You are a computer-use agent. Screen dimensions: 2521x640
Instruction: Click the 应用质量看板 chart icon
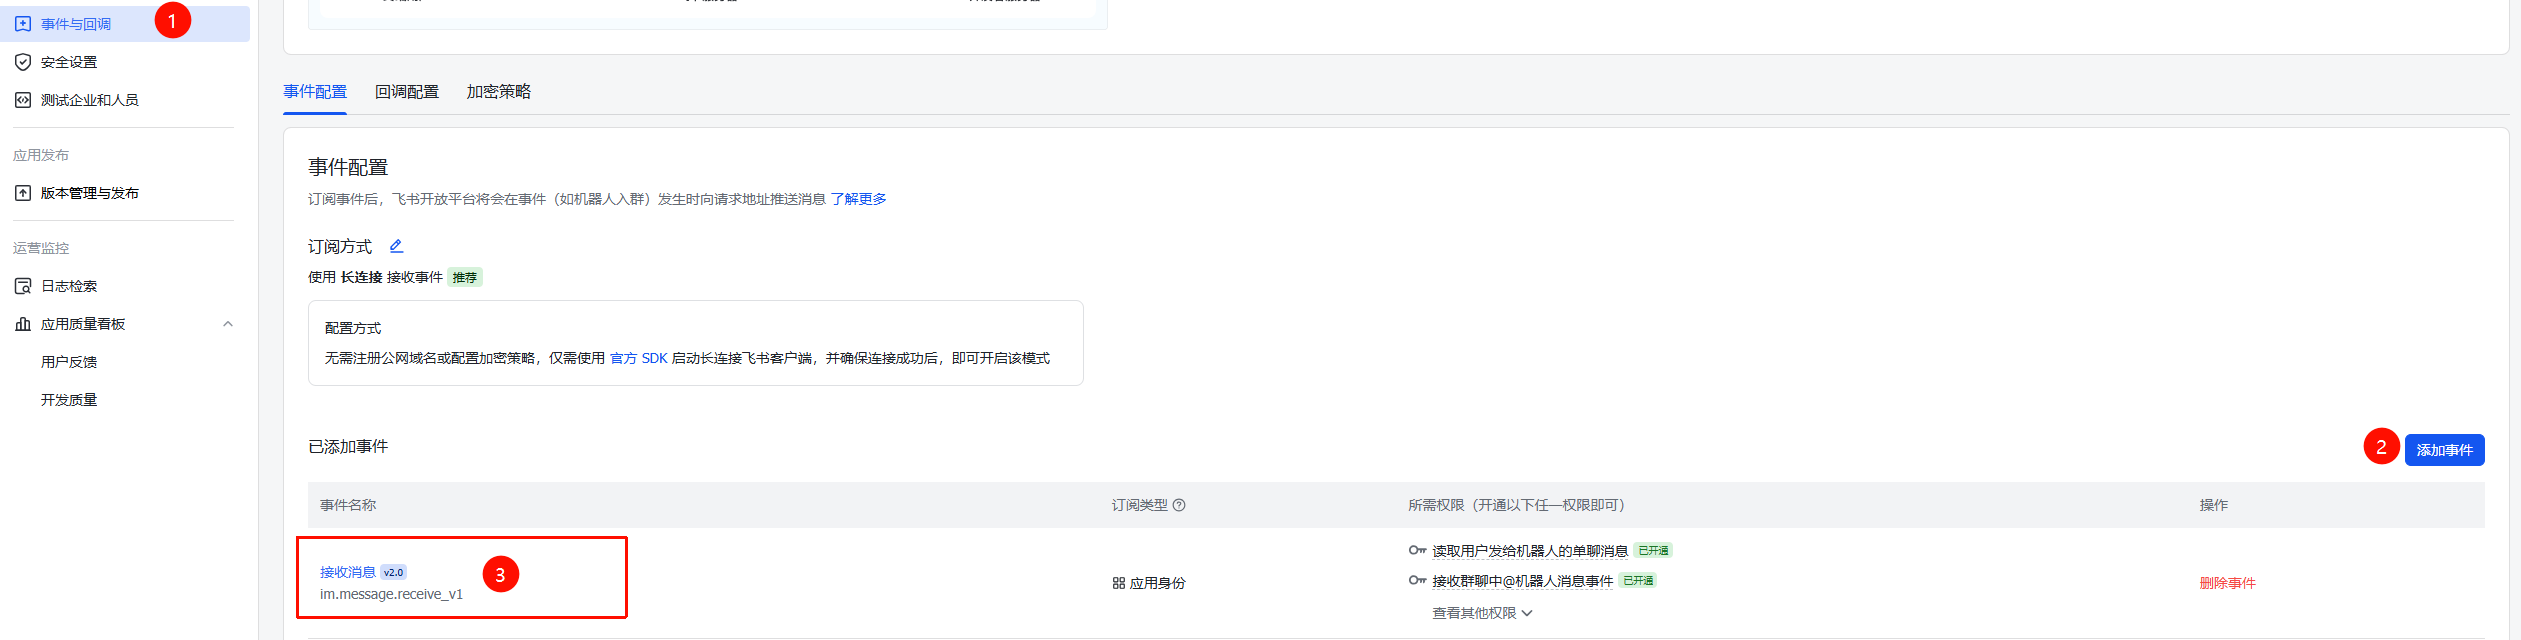coord(23,324)
